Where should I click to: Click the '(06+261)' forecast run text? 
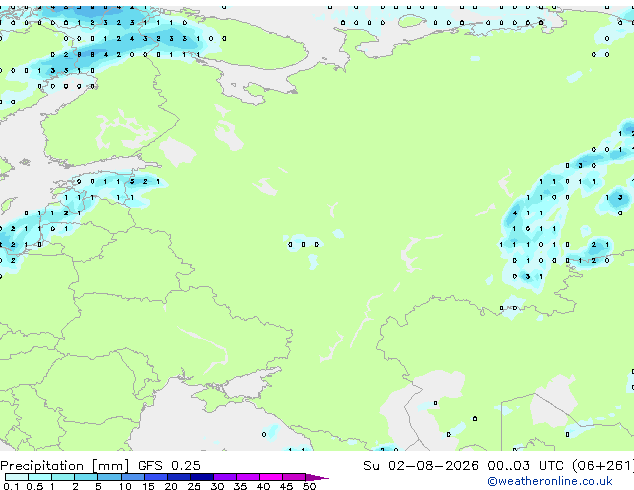[x=603, y=466]
